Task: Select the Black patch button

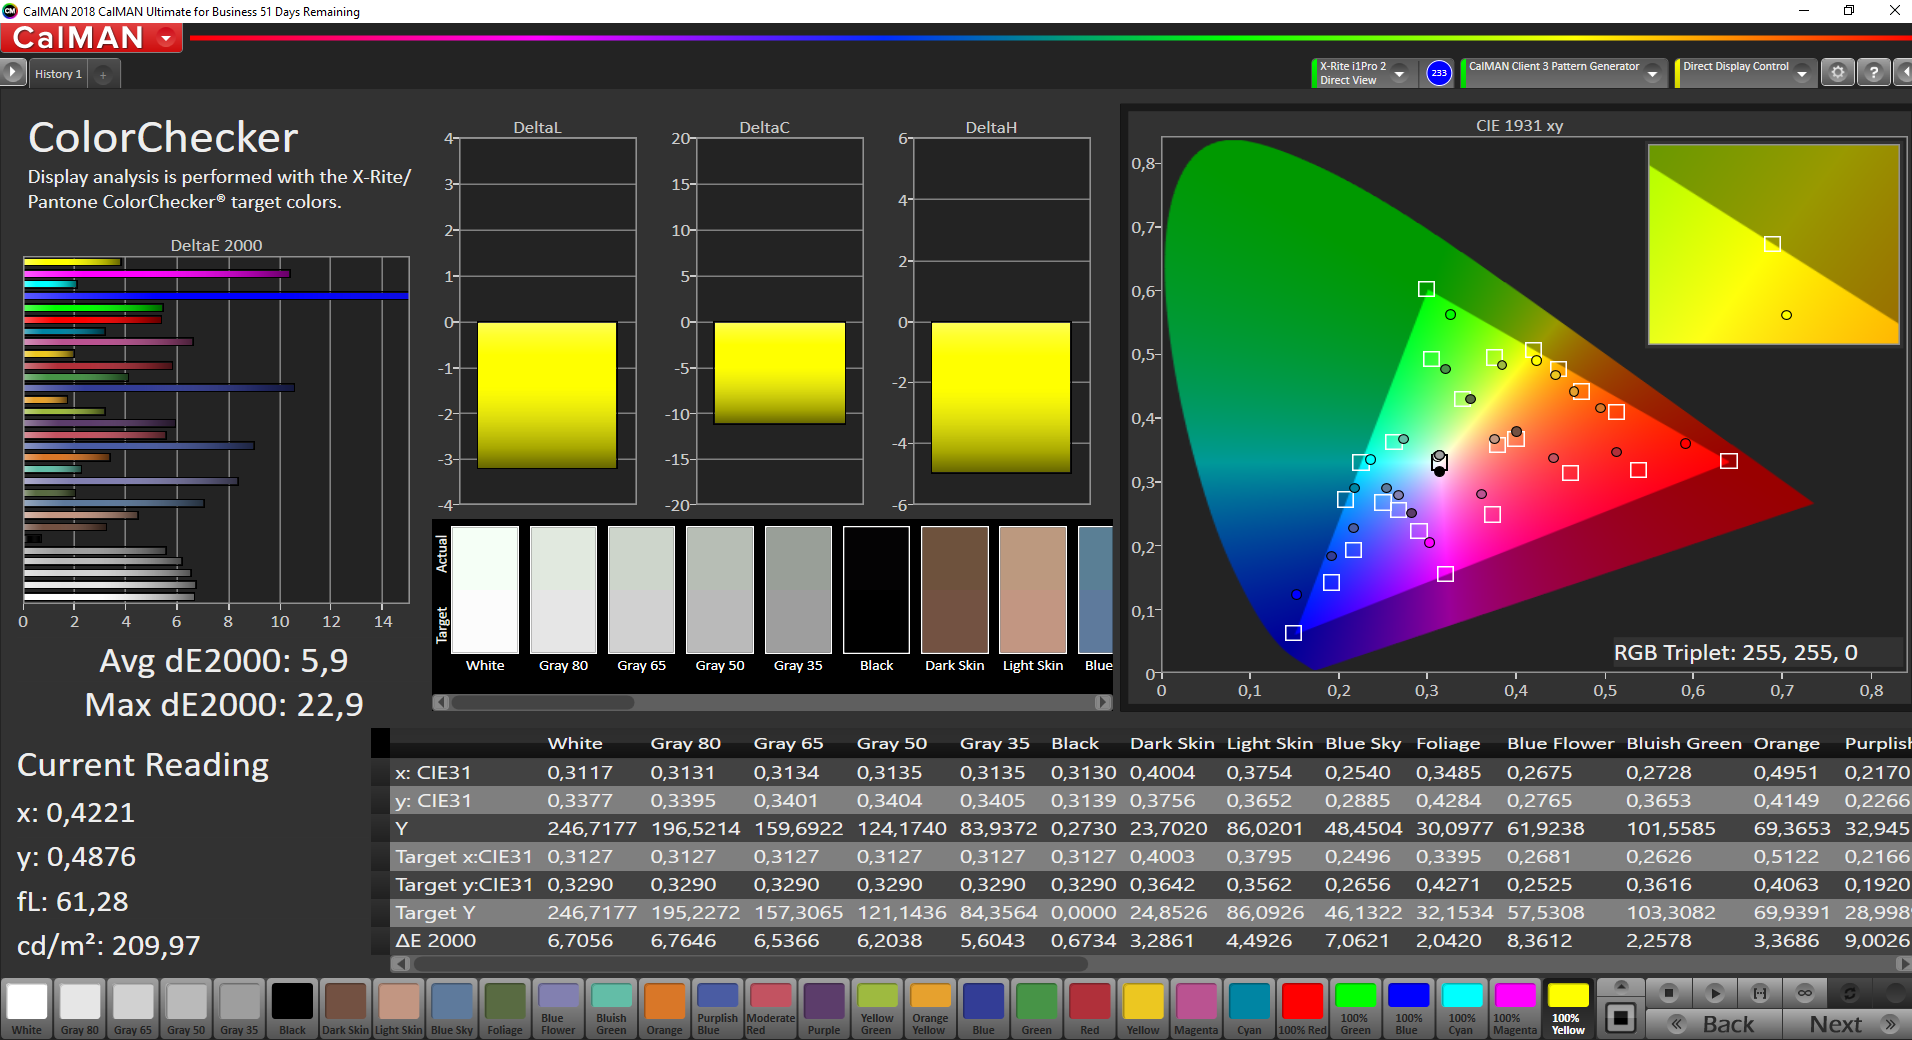Action: 292,1008
